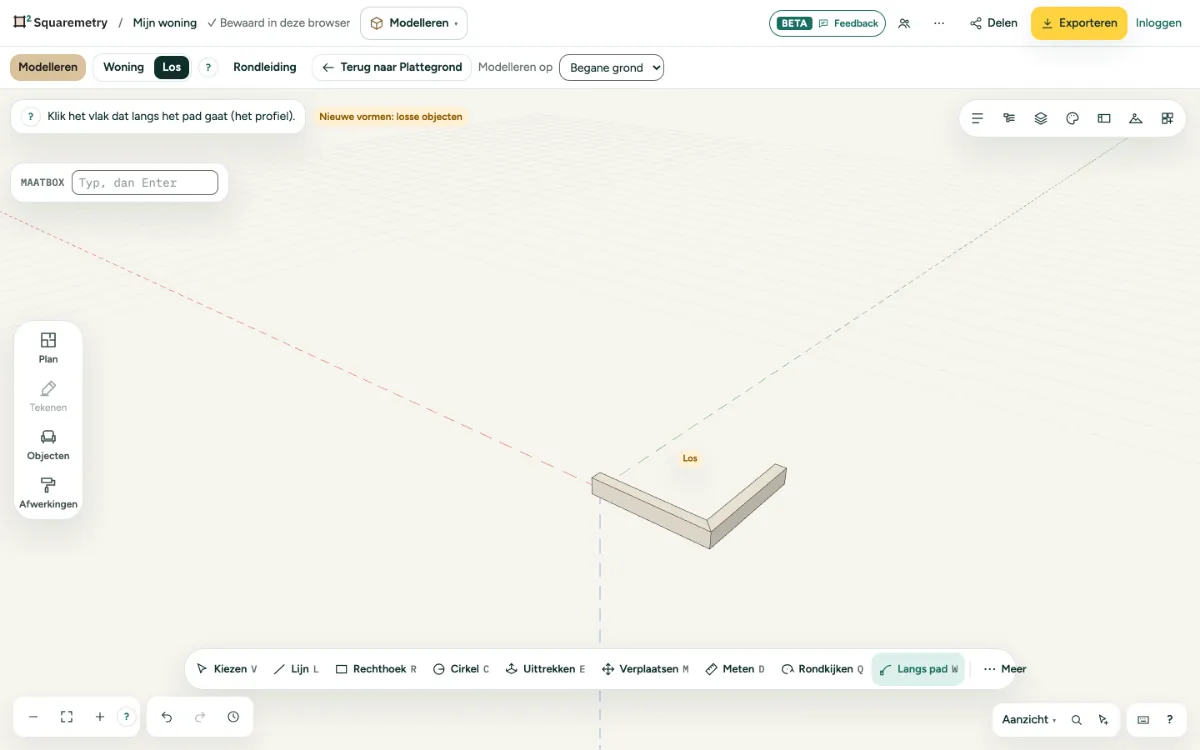The height and width of the screenshot is (750, 1200).
Task: Click the three-lines list icon
Action: coord(977,118)
